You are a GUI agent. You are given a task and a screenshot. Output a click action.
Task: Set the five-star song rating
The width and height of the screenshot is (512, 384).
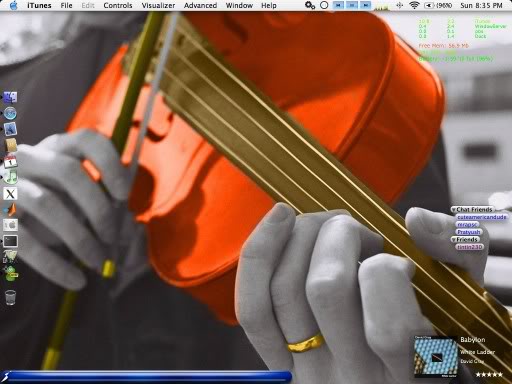489,374
